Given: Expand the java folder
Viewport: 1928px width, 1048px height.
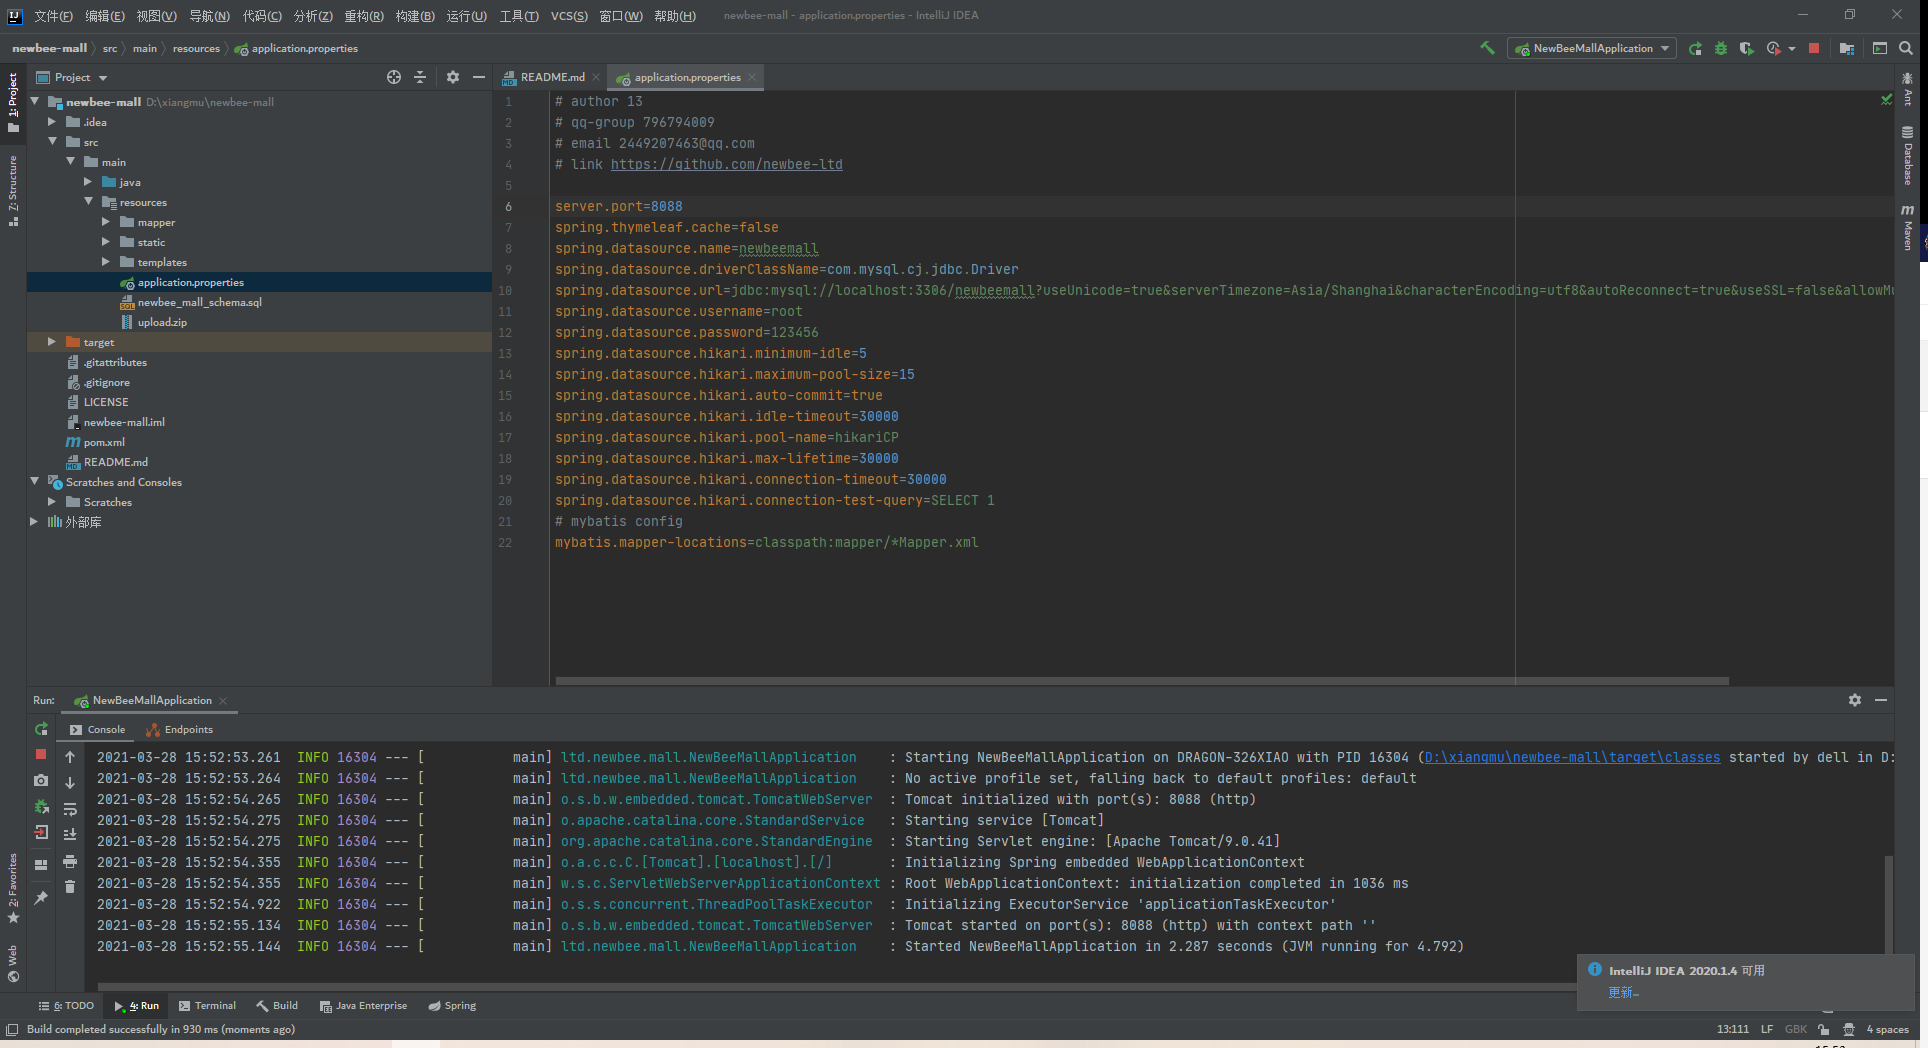Looking at the screenshot, I should pos(88,182).
